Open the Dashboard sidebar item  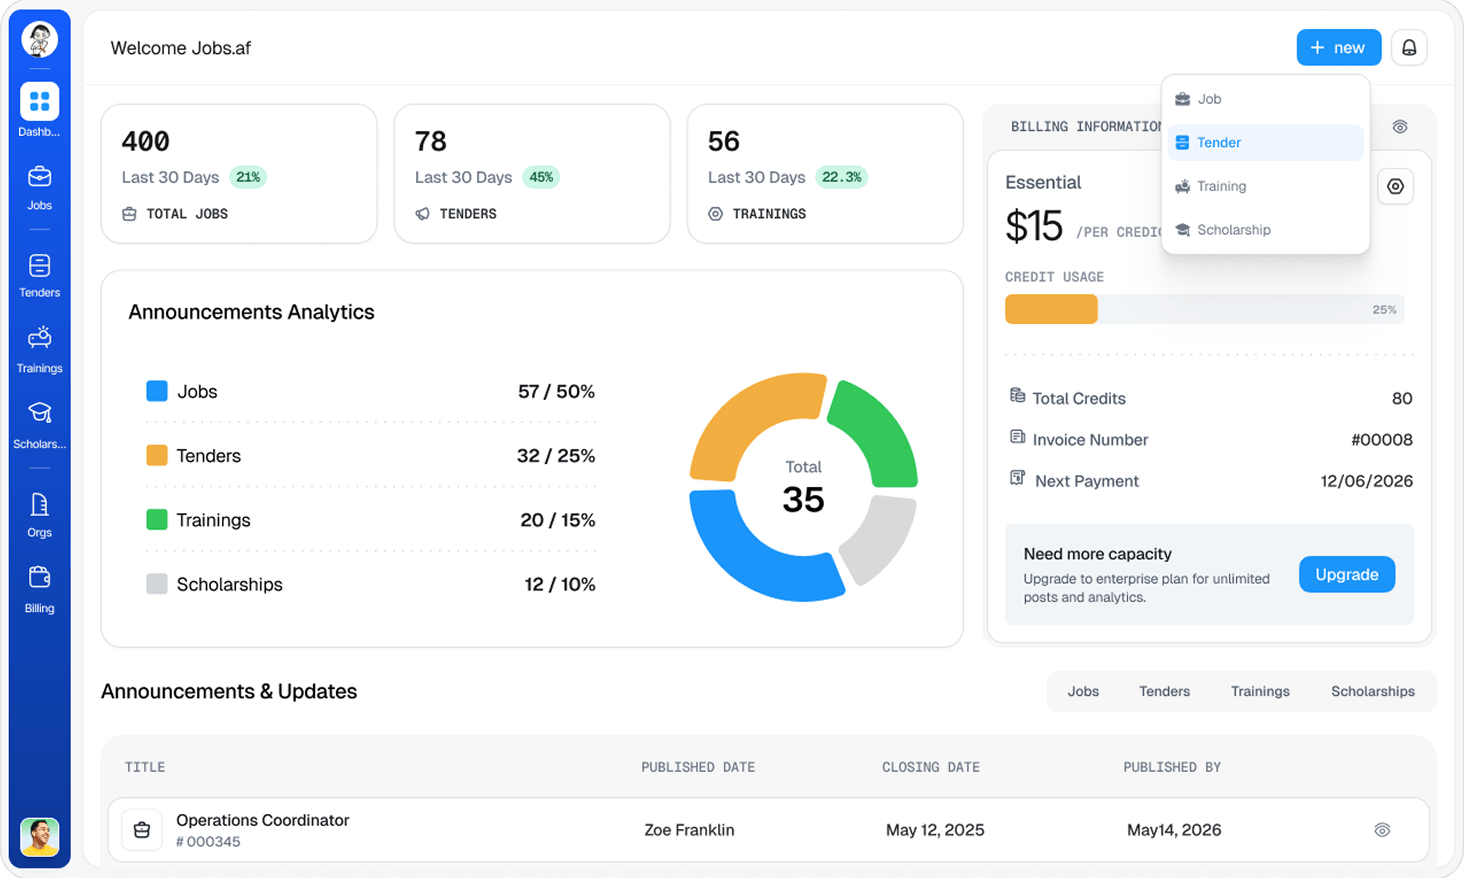click(x=39, y=110)
